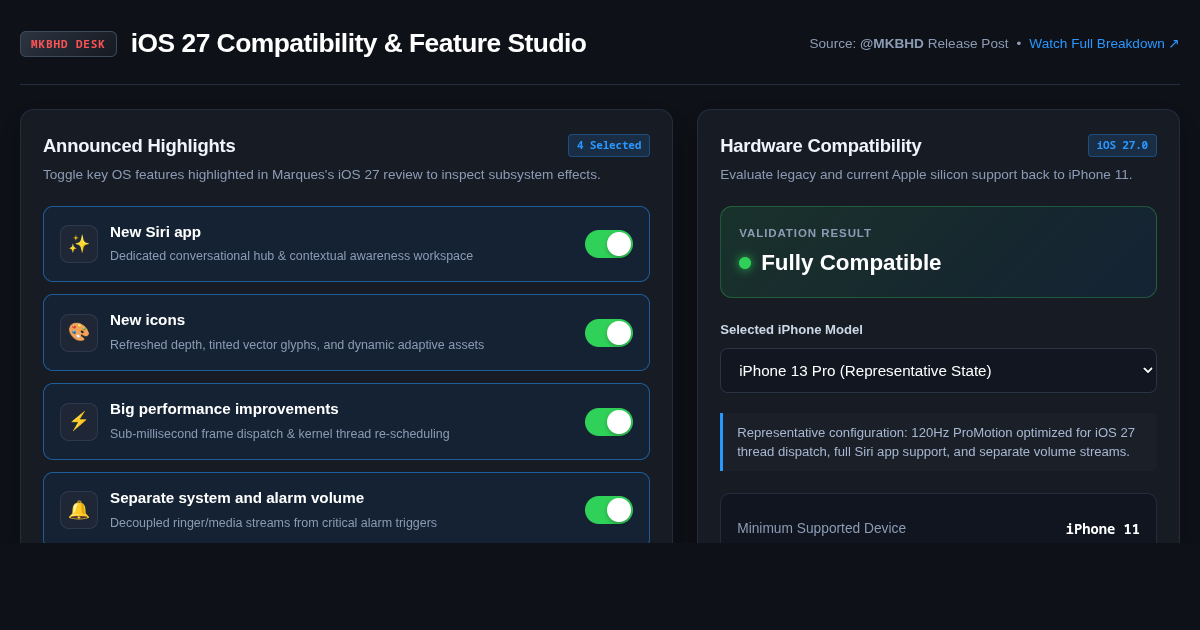The image size is (1200, 630).
Task: Click the VALIDATION RESULT label
Action: click(805, 233)
